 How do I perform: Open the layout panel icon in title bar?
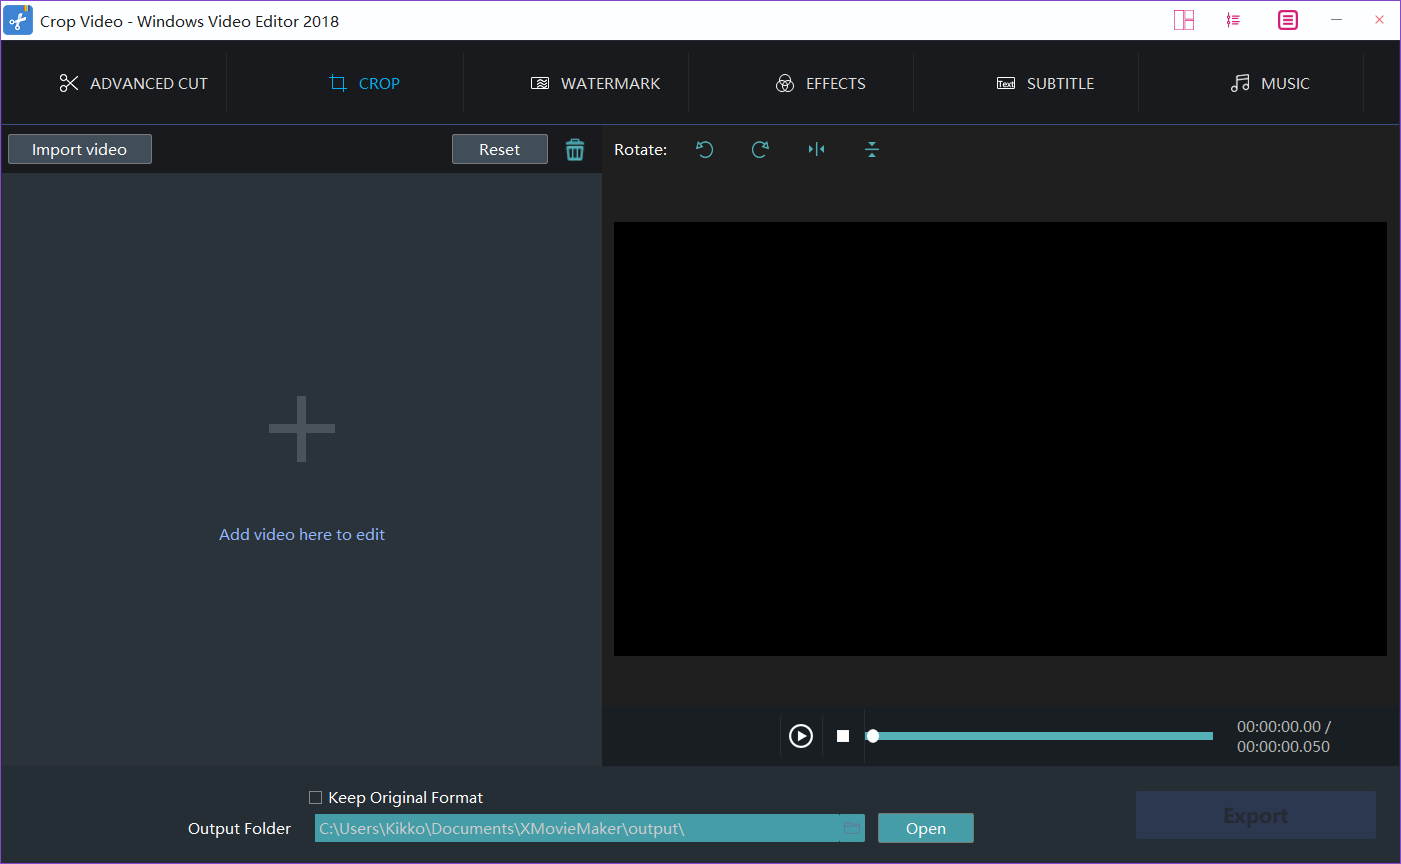[x=1184, y=20]
